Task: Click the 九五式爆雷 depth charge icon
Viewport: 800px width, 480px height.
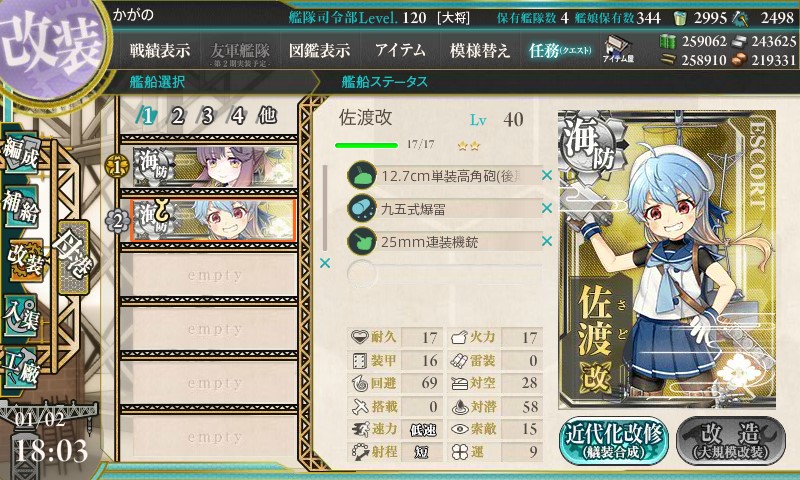Action: tap(362, 208)
